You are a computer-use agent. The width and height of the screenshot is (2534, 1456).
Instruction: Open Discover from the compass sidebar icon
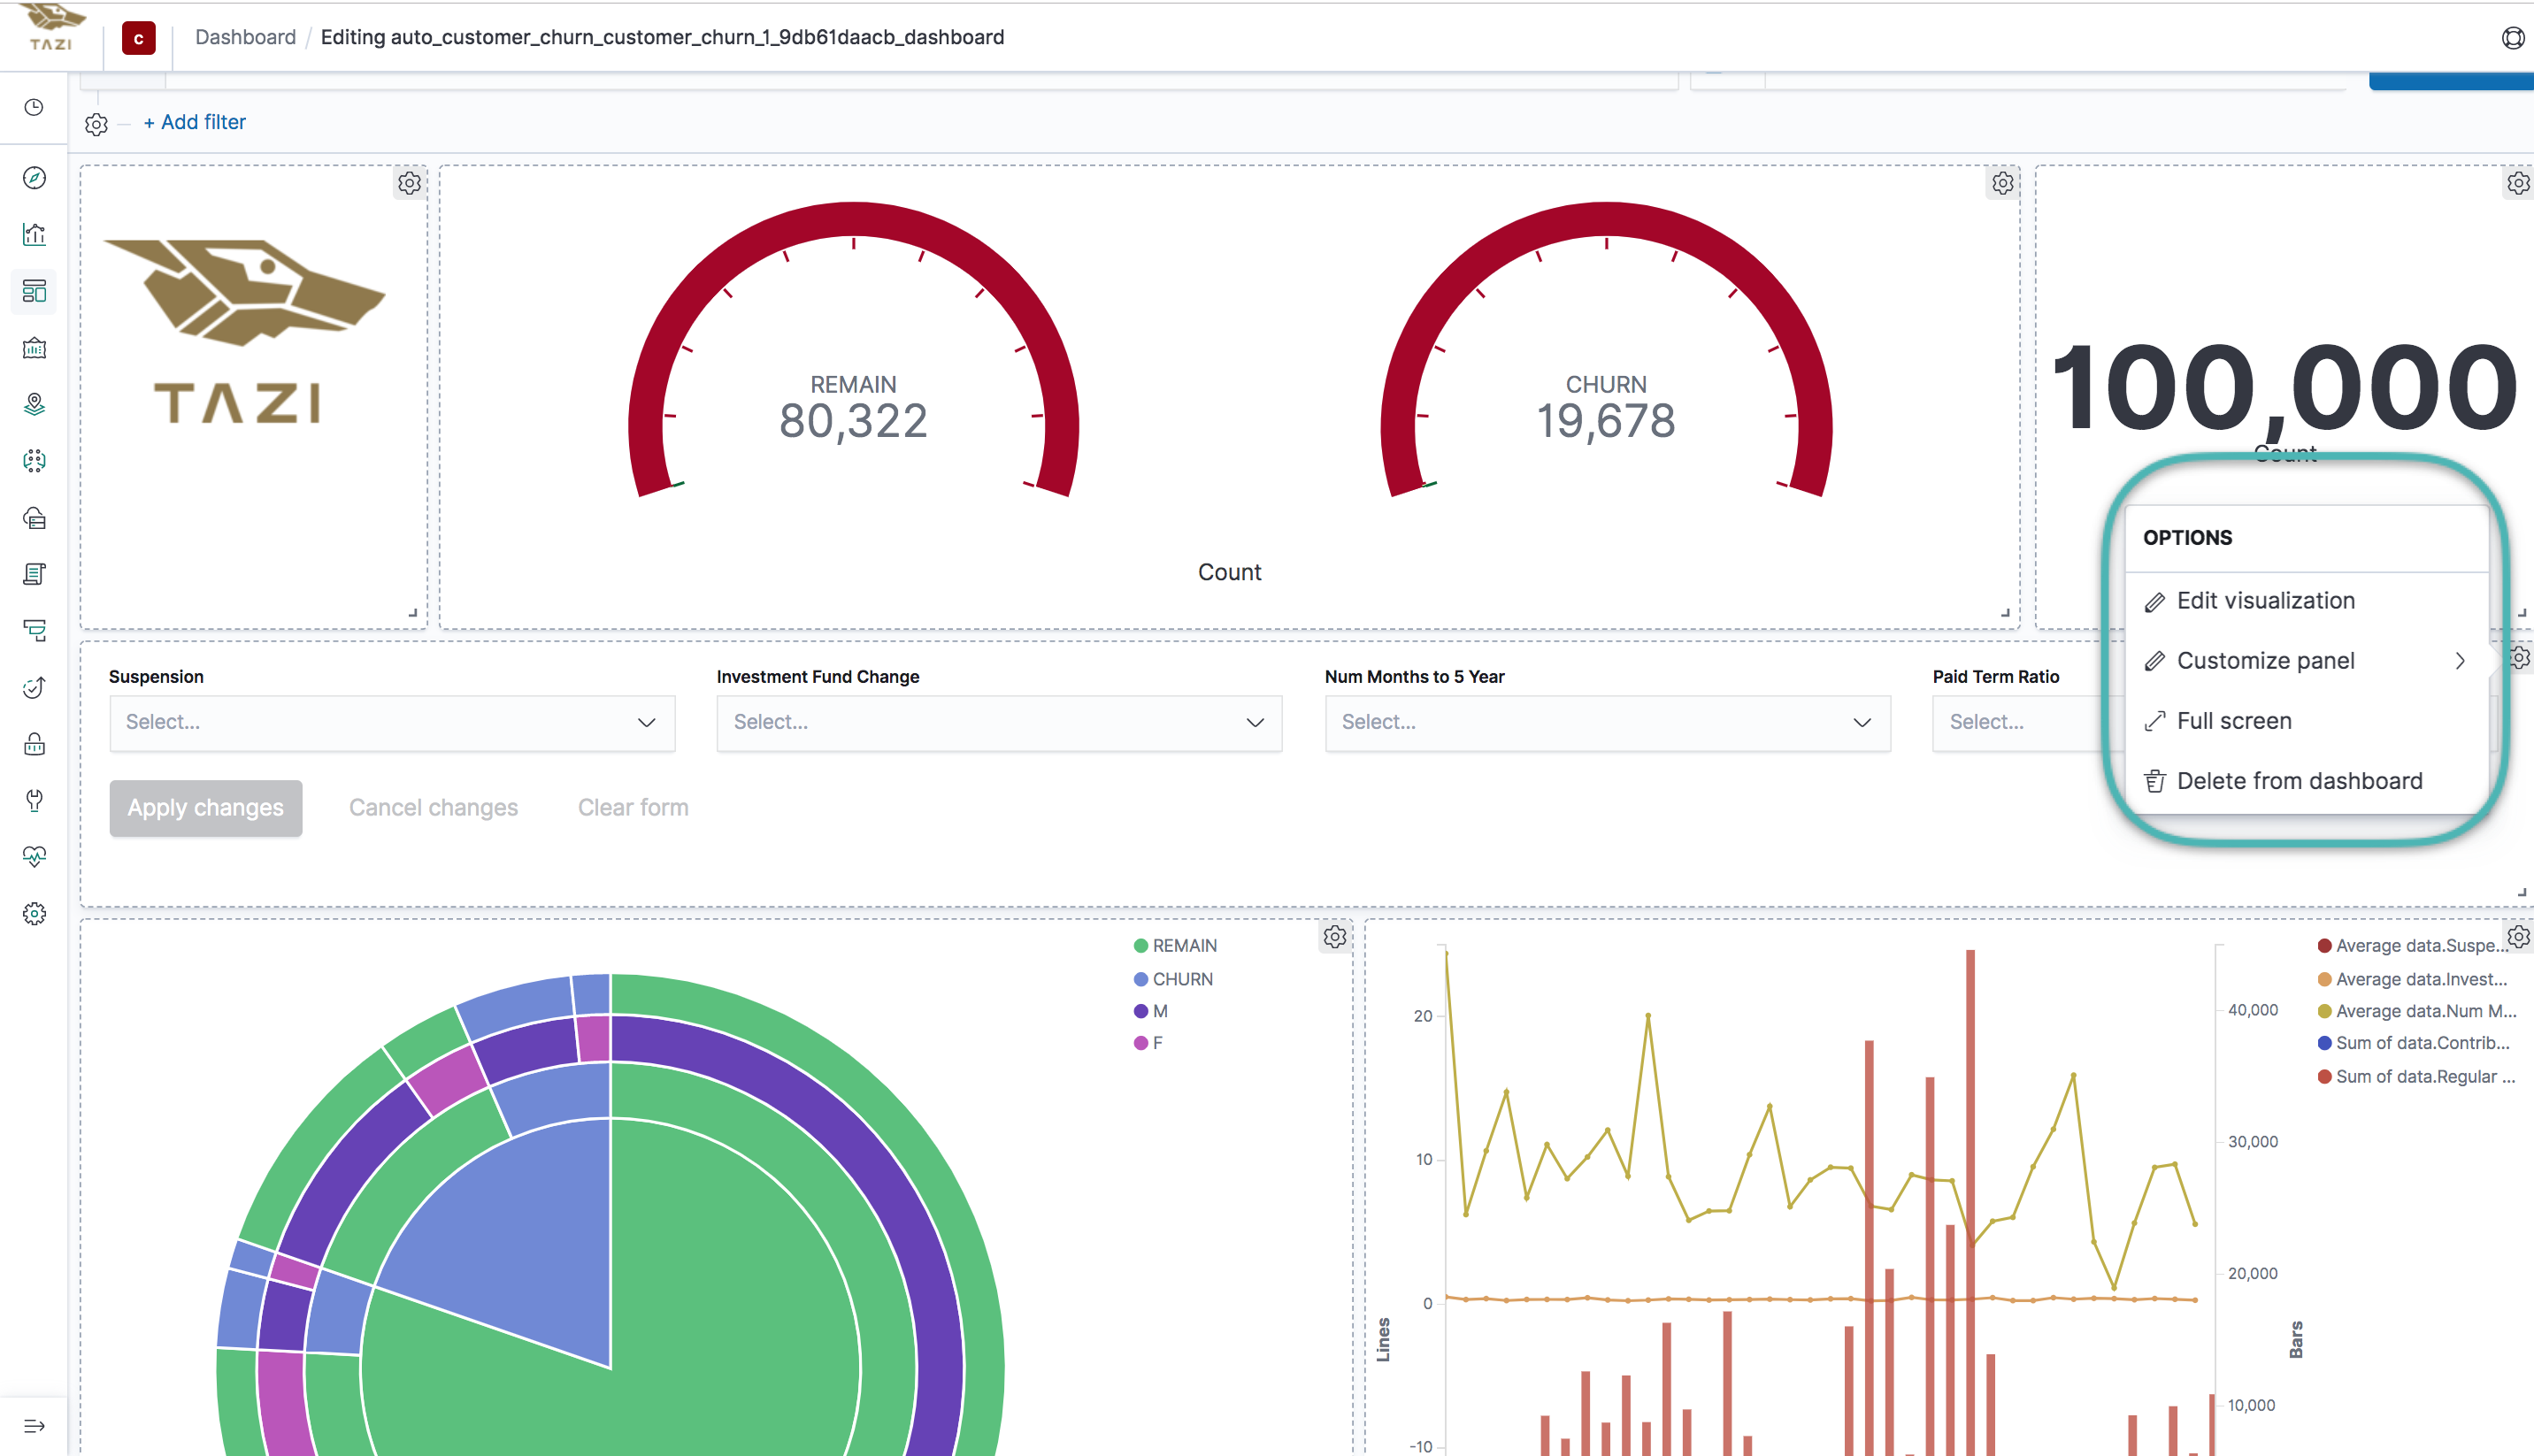(x=34, y=178)
